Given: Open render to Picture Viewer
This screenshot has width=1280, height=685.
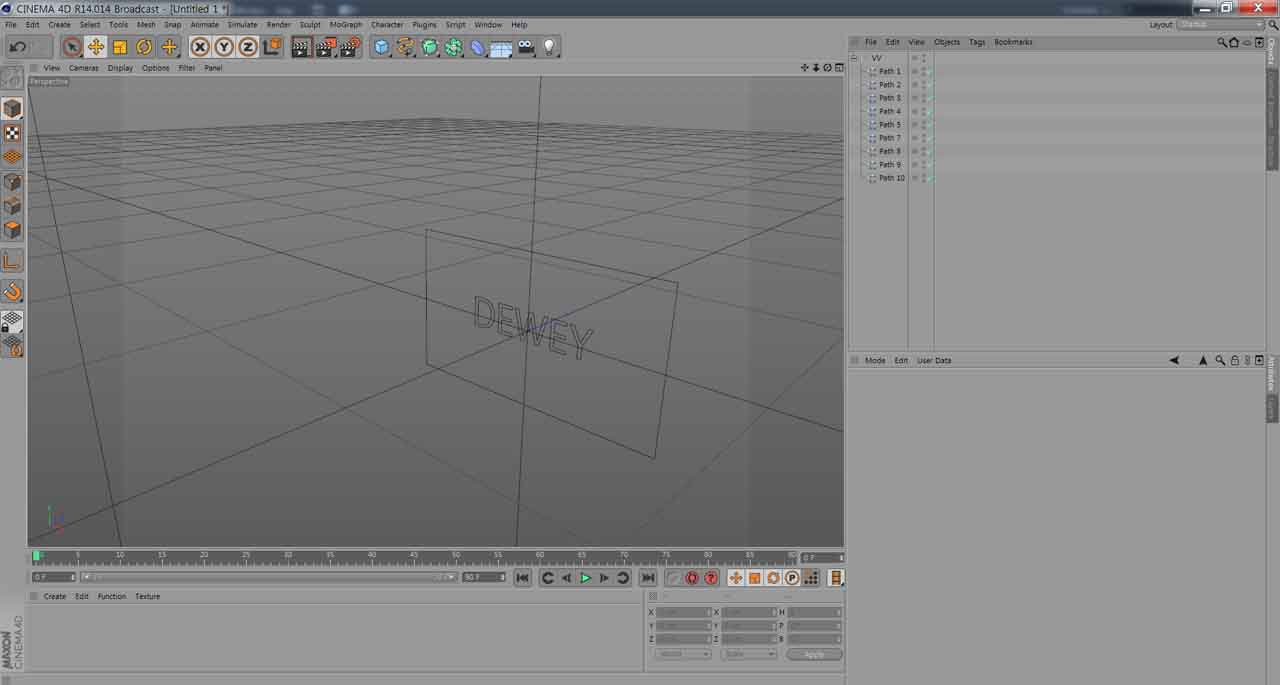Looking at the screenshot, I should [326, 47].
